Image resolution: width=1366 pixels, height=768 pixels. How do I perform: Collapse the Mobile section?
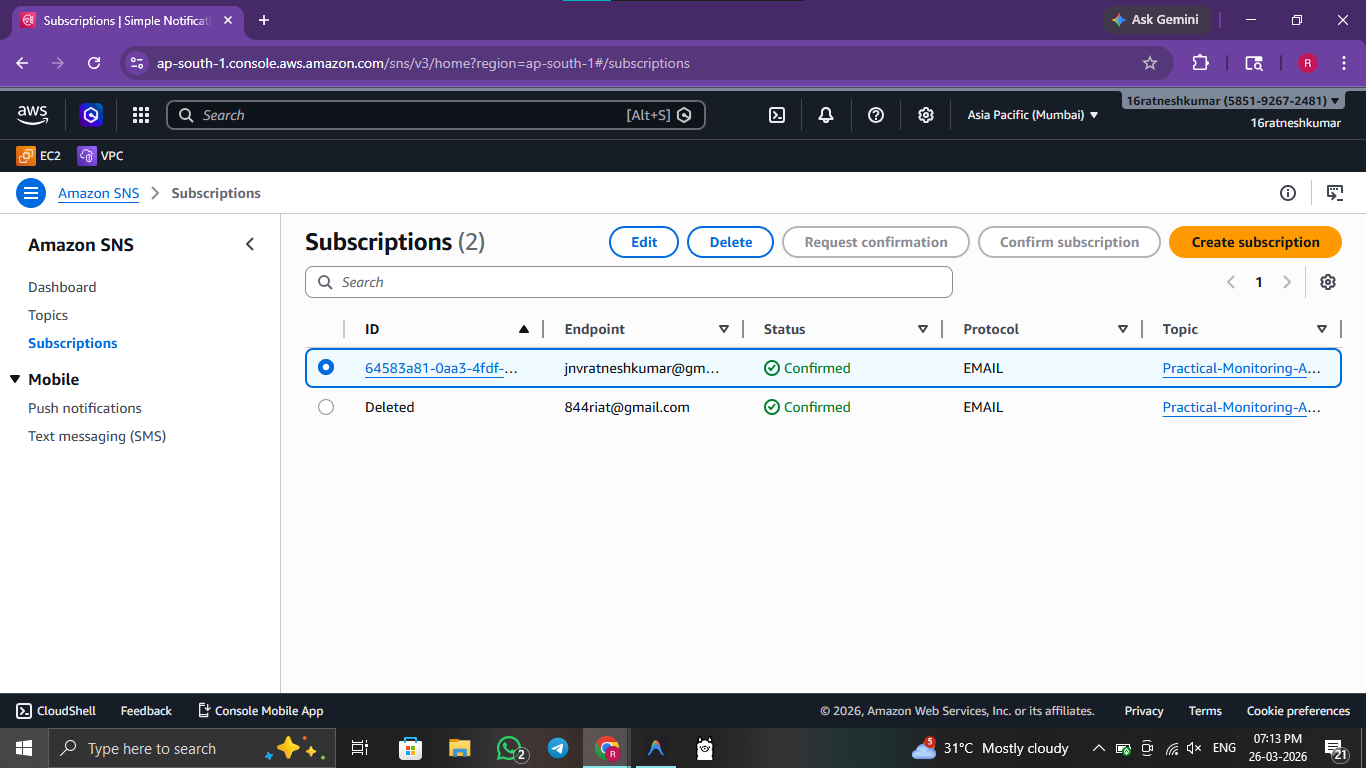(15, 379)
